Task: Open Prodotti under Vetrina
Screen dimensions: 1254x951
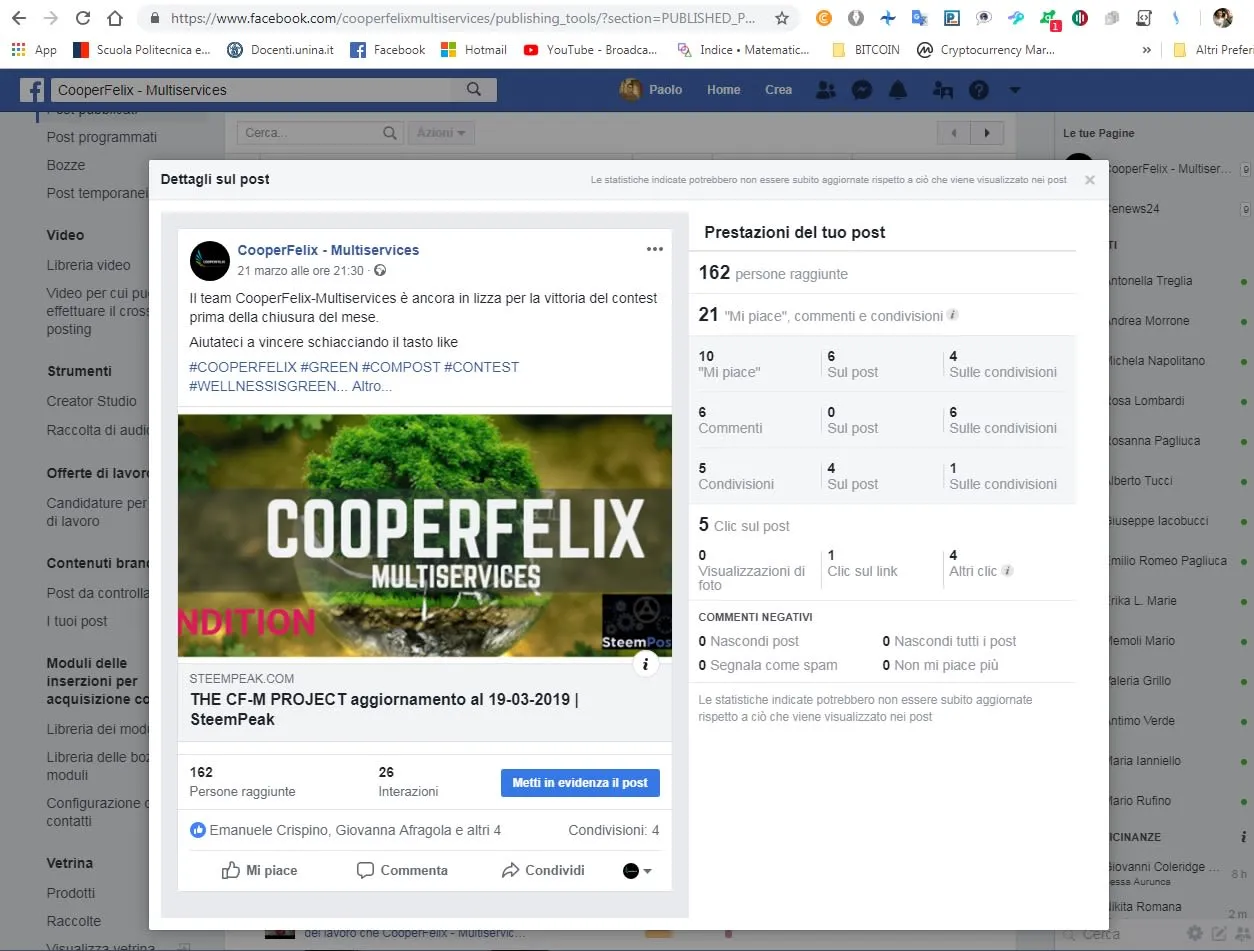Action: pos(71,893)
